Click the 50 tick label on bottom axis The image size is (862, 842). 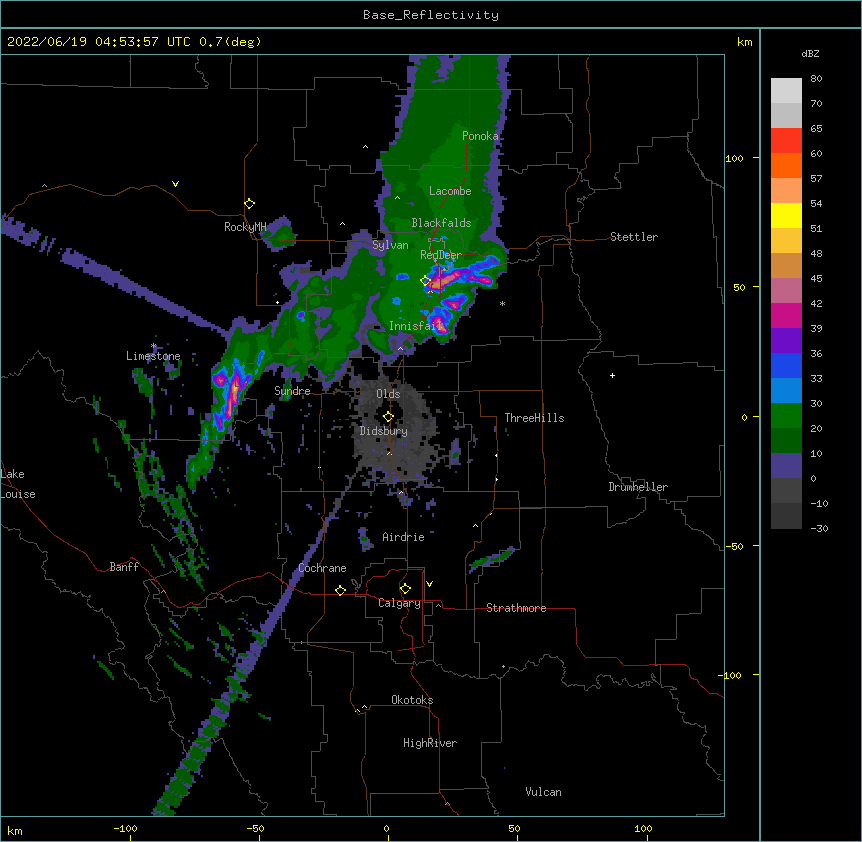[x=513, y=828]
